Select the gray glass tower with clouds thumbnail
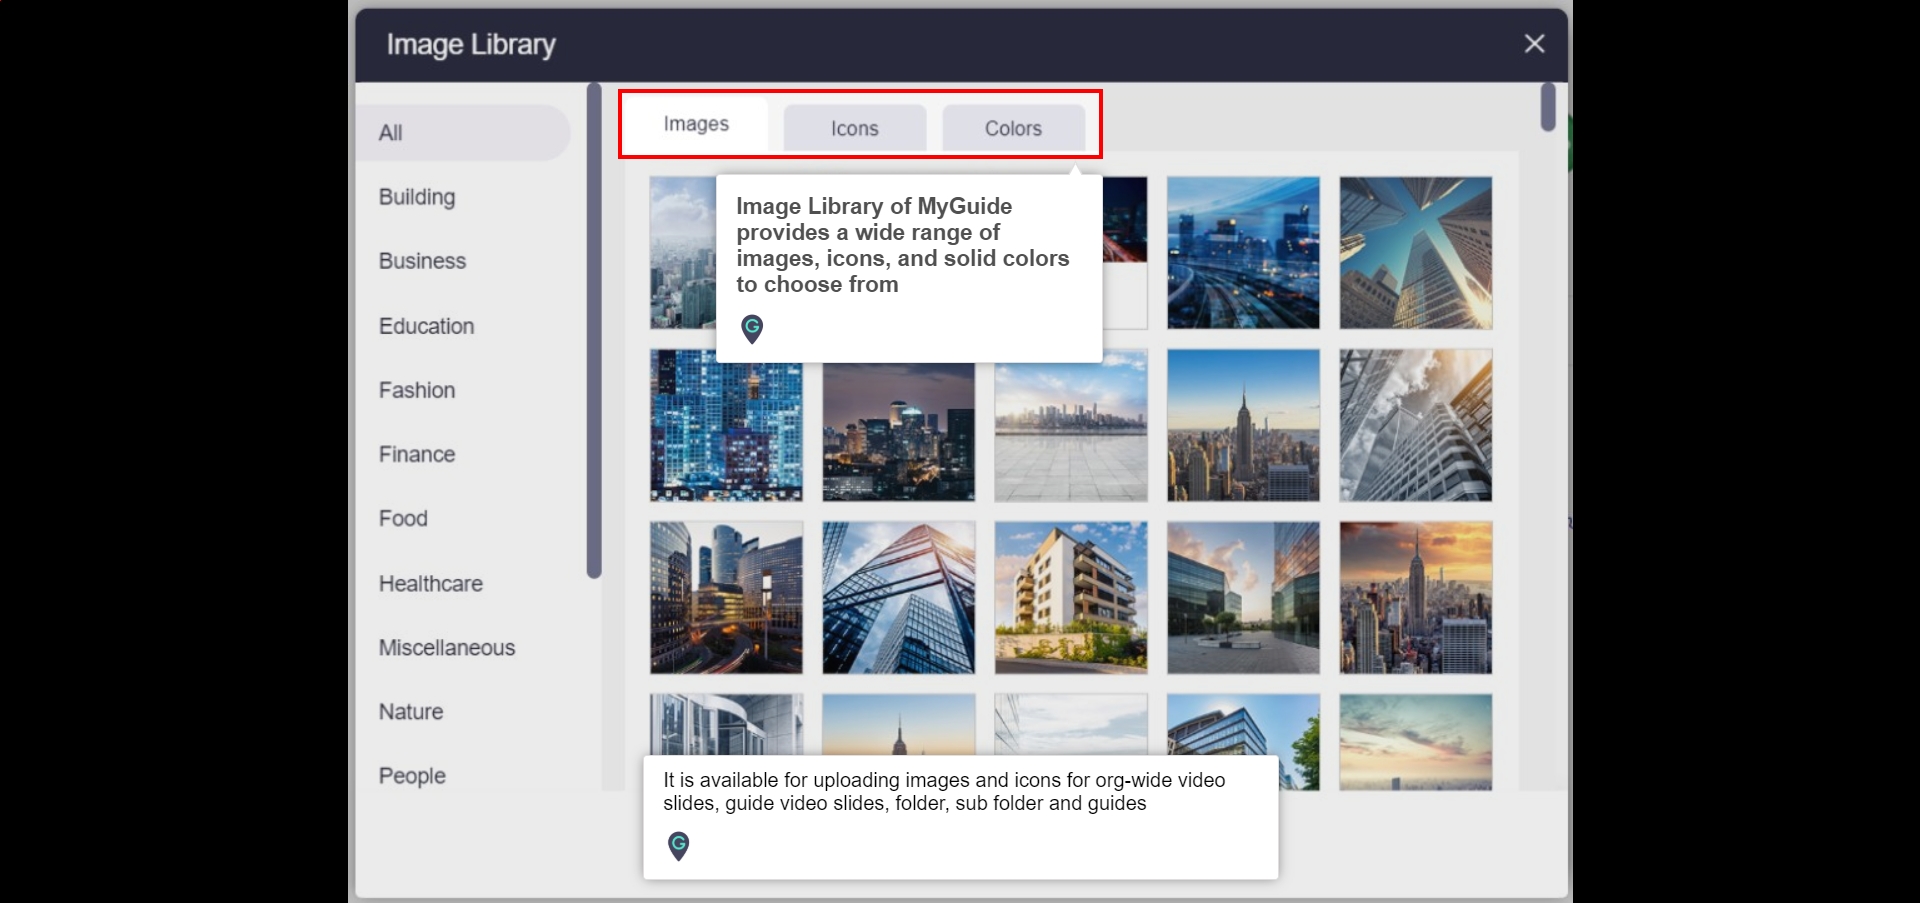1920x903 pixels. (1416, 425)
